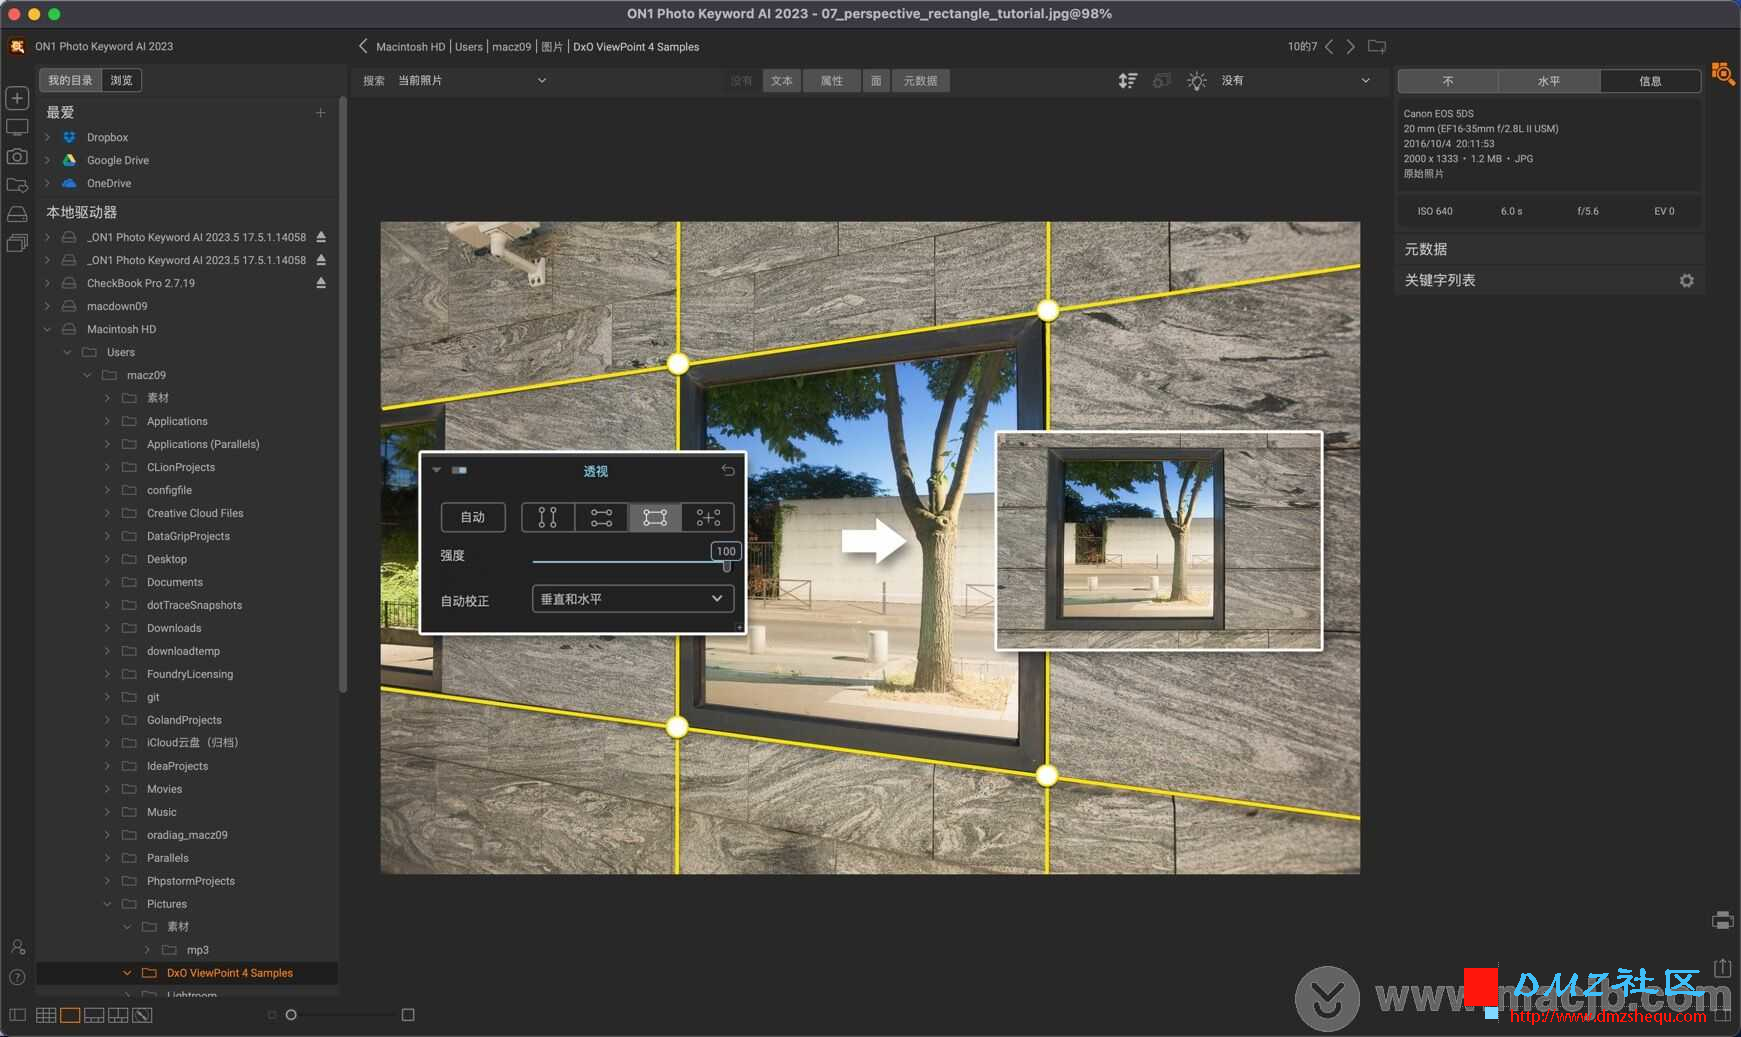Toggle the 属性 filter button

click(832, 81)
